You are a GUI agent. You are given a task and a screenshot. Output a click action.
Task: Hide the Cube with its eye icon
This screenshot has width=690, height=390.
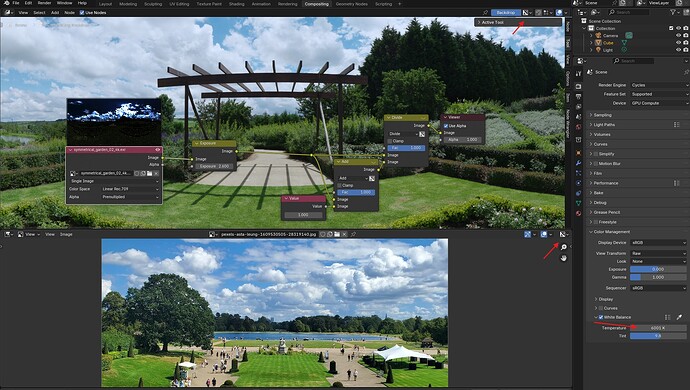(x=679, y=43)
